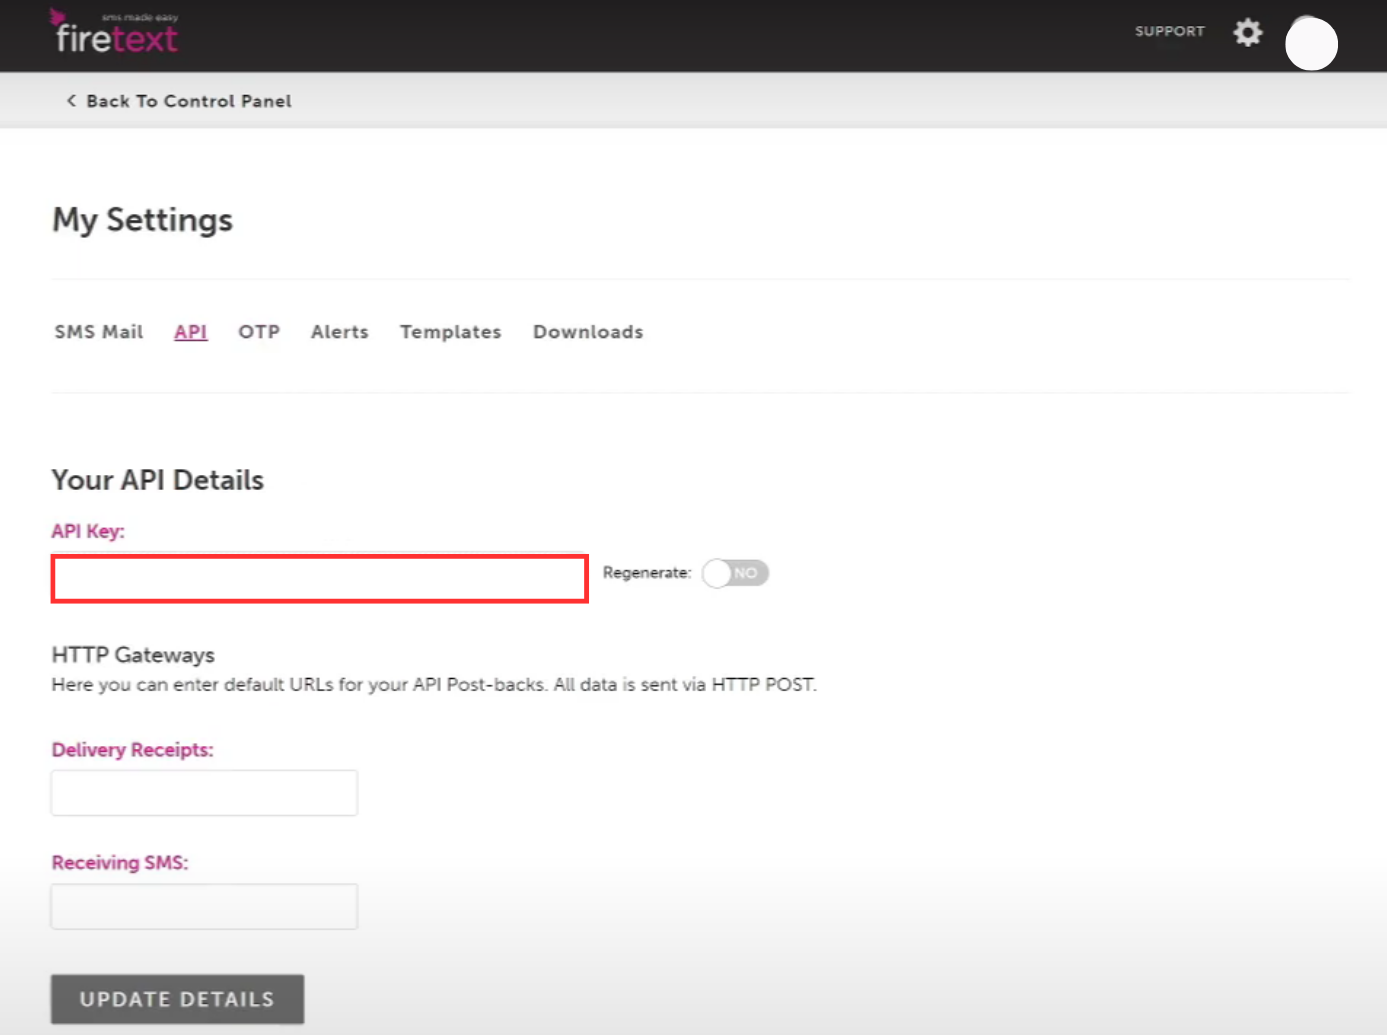Click the UPDATE DETAILS button
The image size is (1387, 1035).
176,998
